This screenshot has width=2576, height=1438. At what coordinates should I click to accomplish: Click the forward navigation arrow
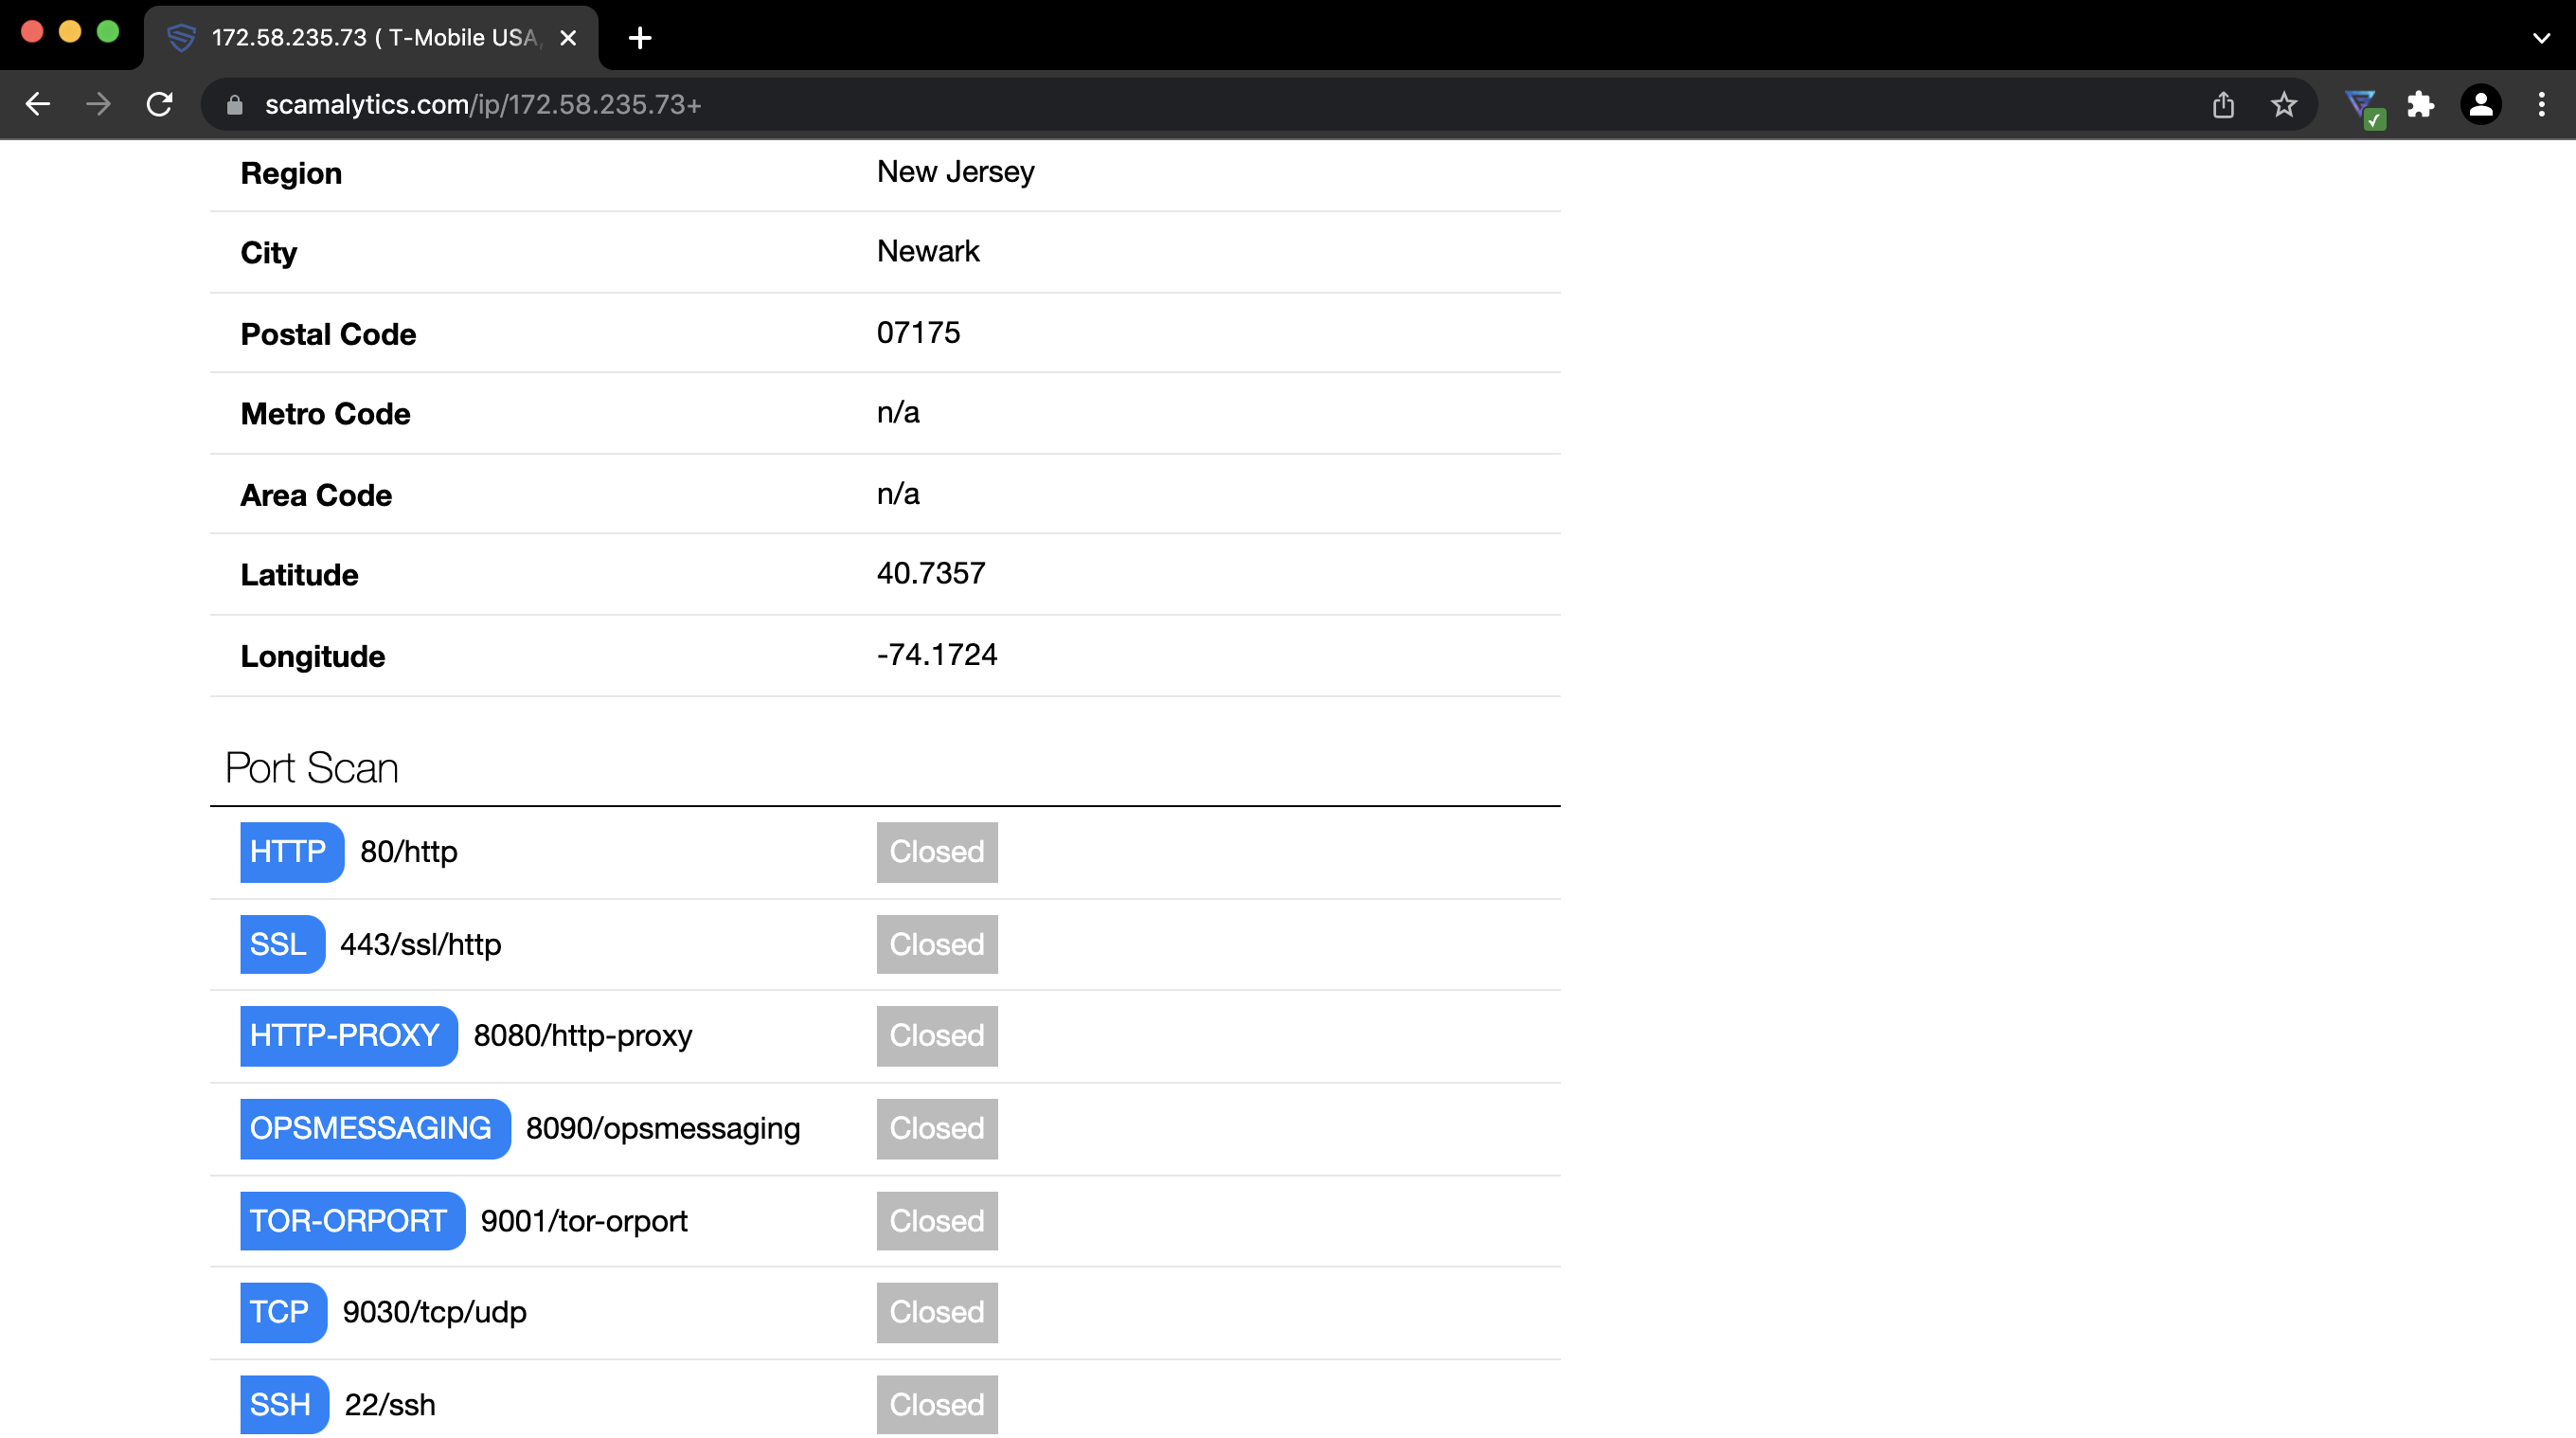98,104
